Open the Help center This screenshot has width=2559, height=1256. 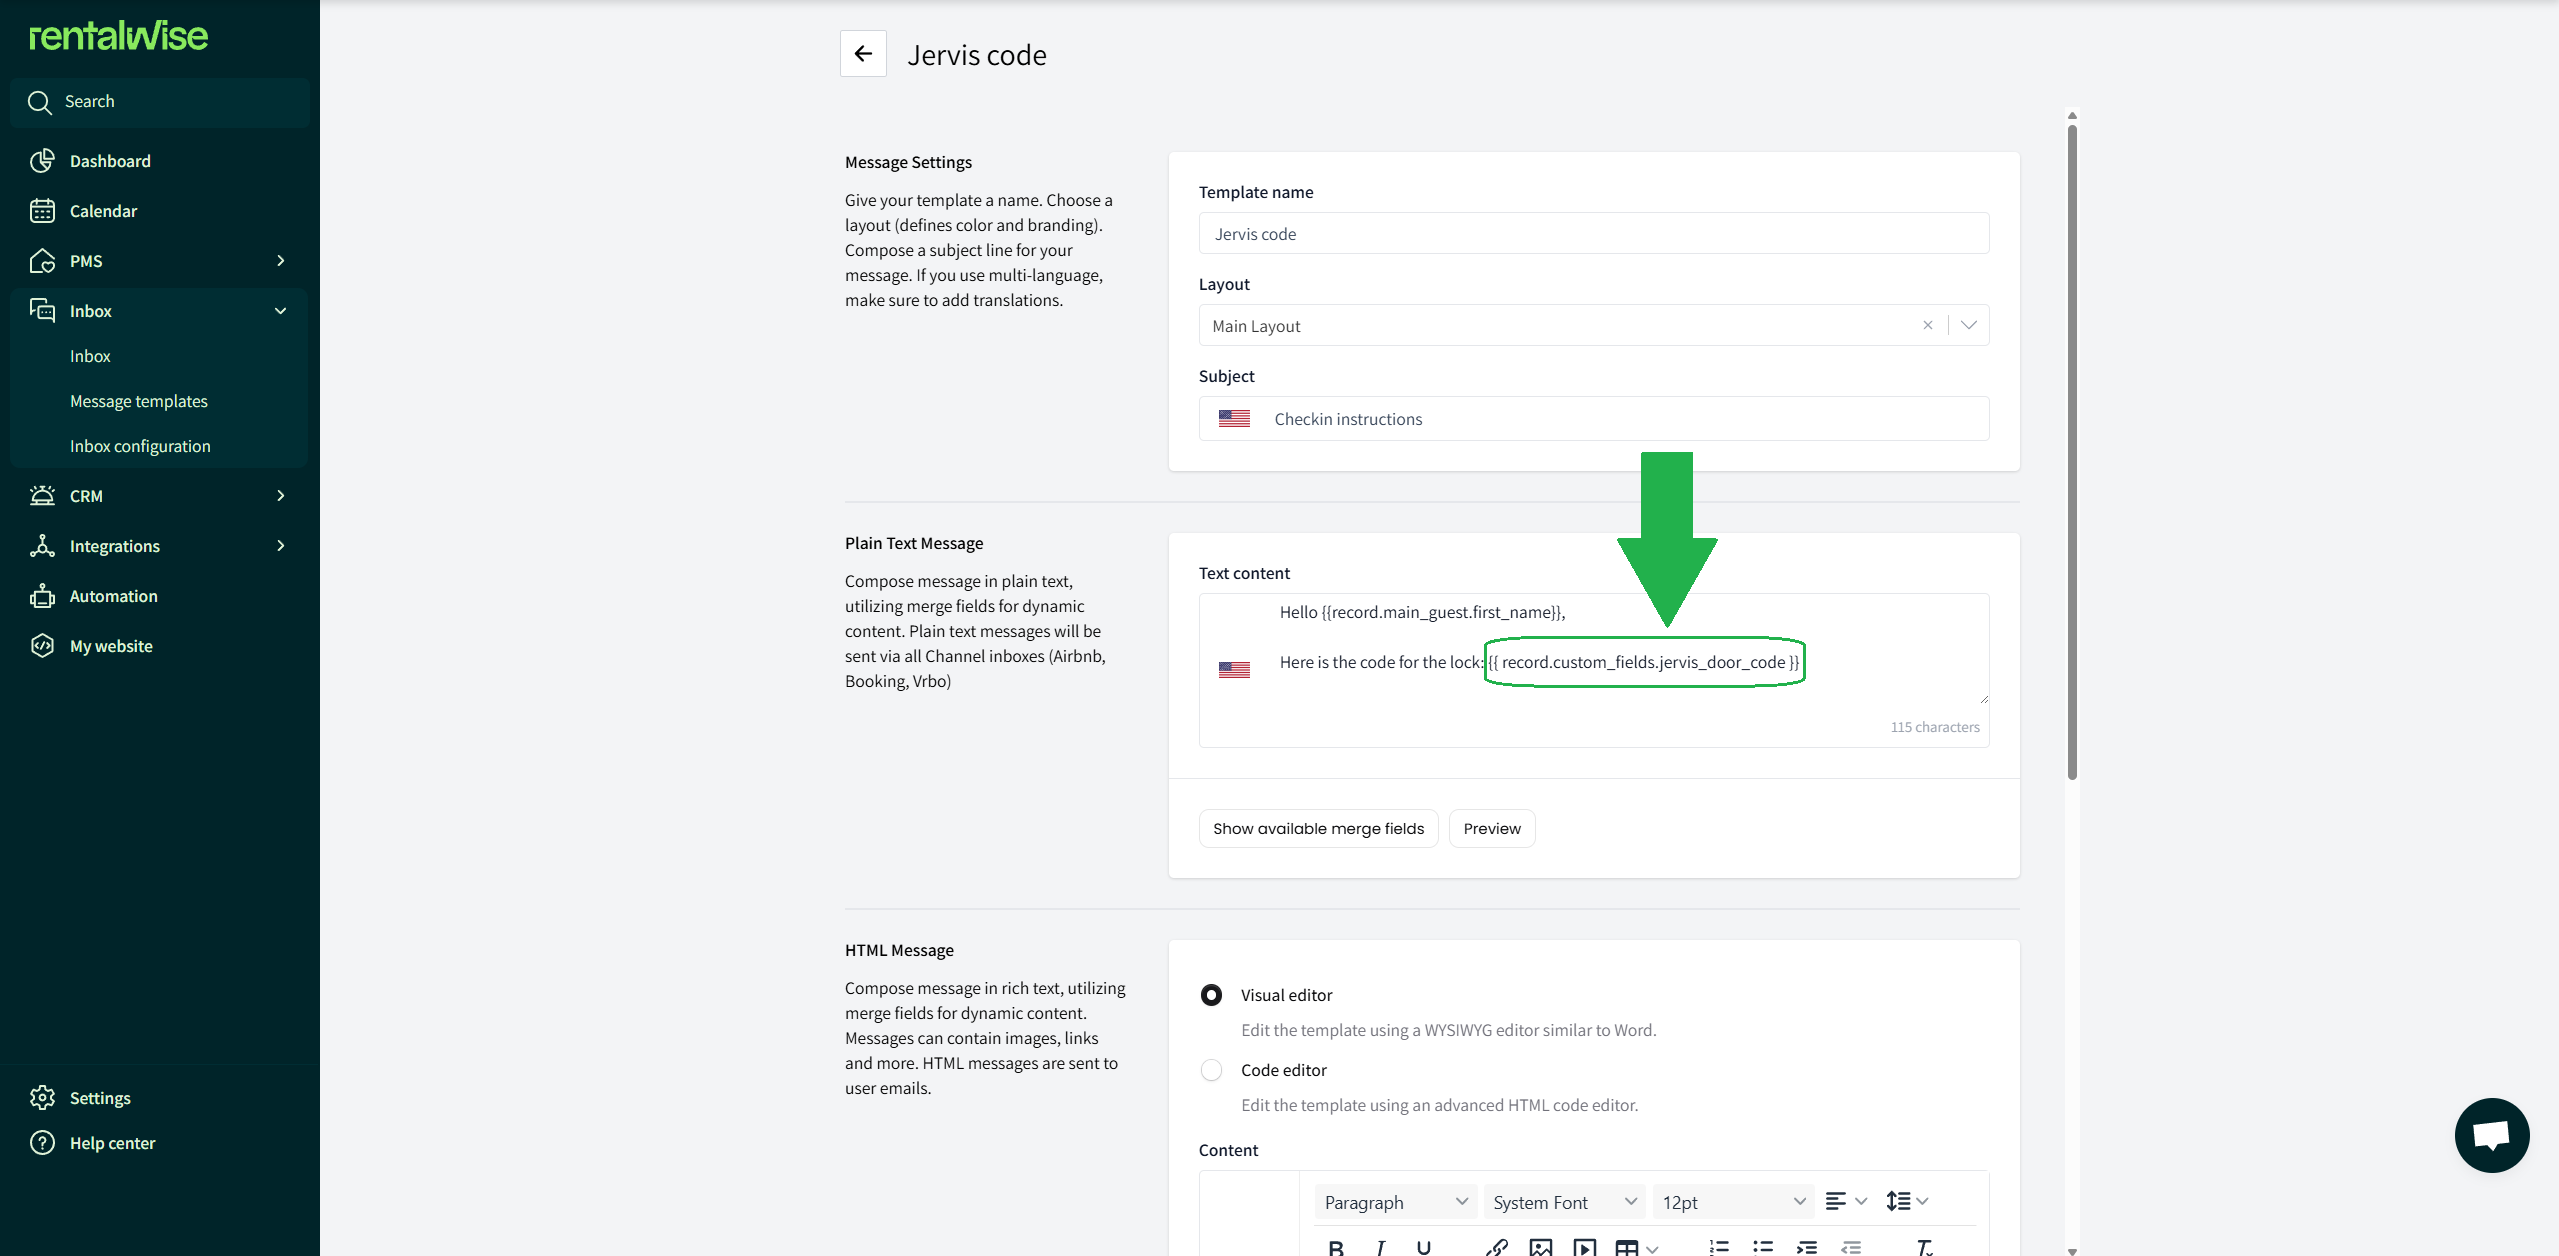(112, 1143)
